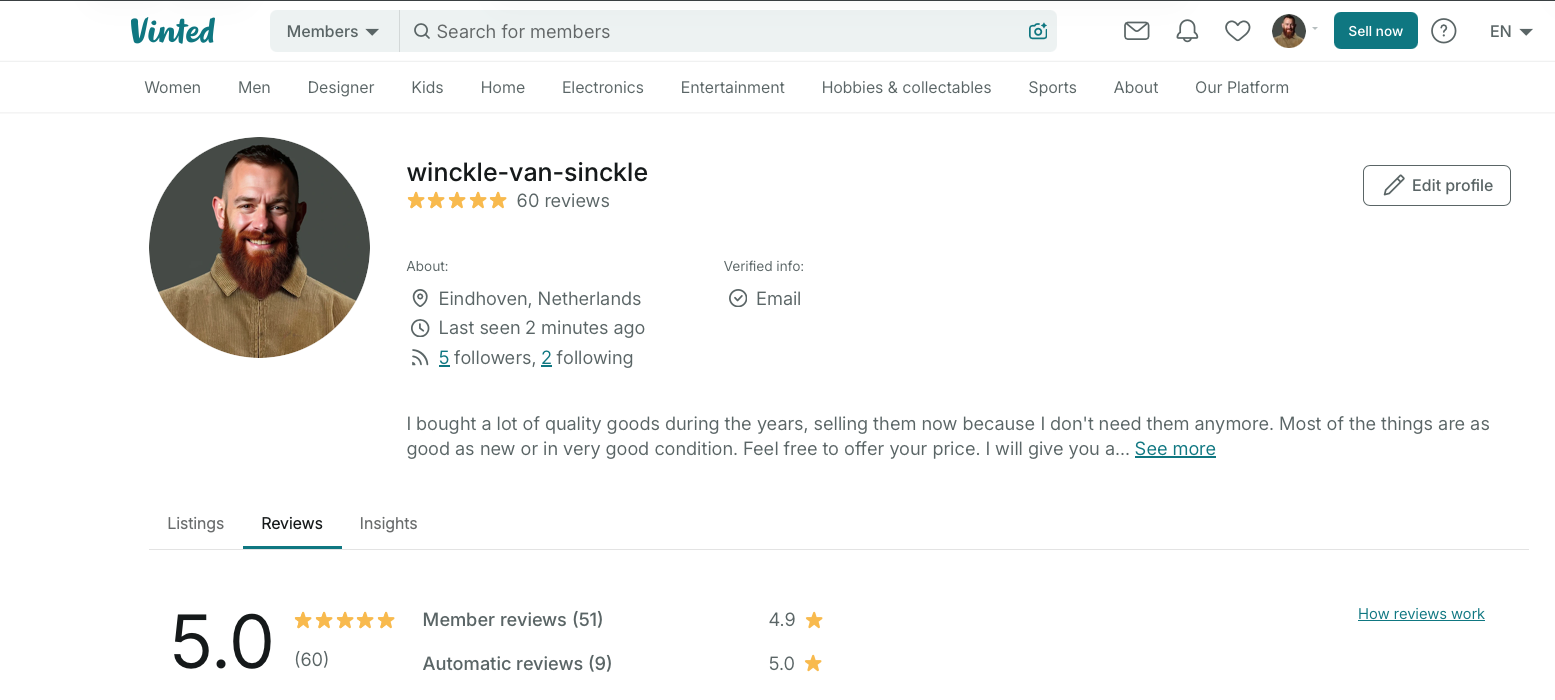Open favourites heart icon

1238,31
